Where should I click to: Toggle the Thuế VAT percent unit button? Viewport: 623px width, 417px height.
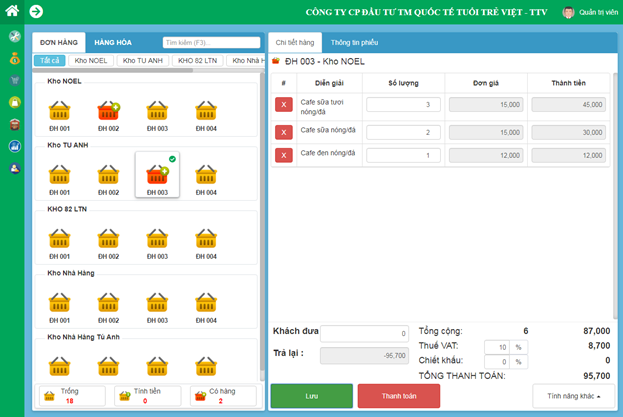[519, 346]
